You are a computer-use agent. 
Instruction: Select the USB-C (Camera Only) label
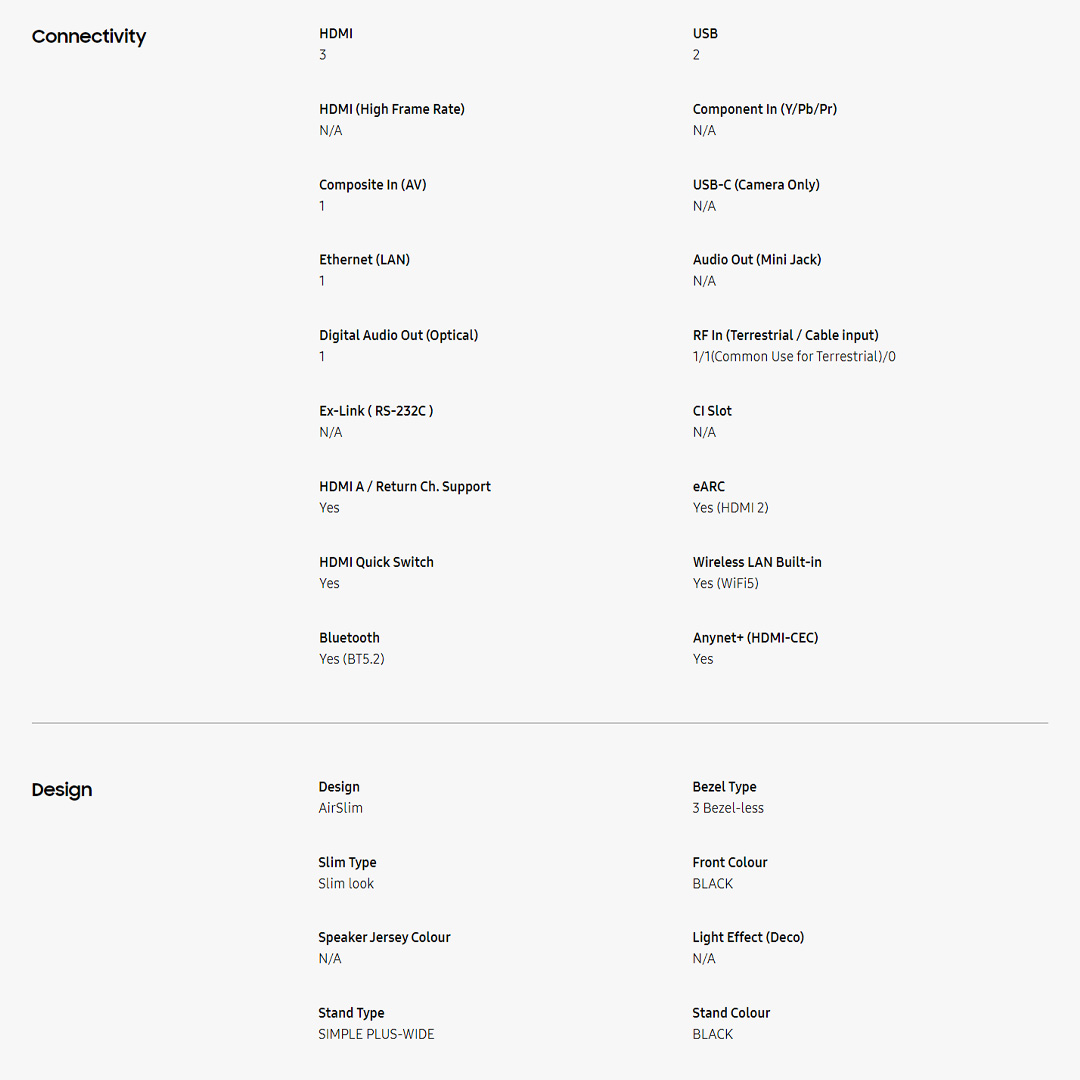756,185
